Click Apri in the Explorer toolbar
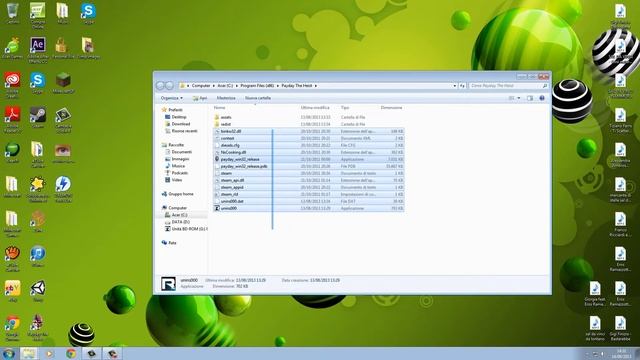This screenshot has height=360, width=640. (200, 98)
